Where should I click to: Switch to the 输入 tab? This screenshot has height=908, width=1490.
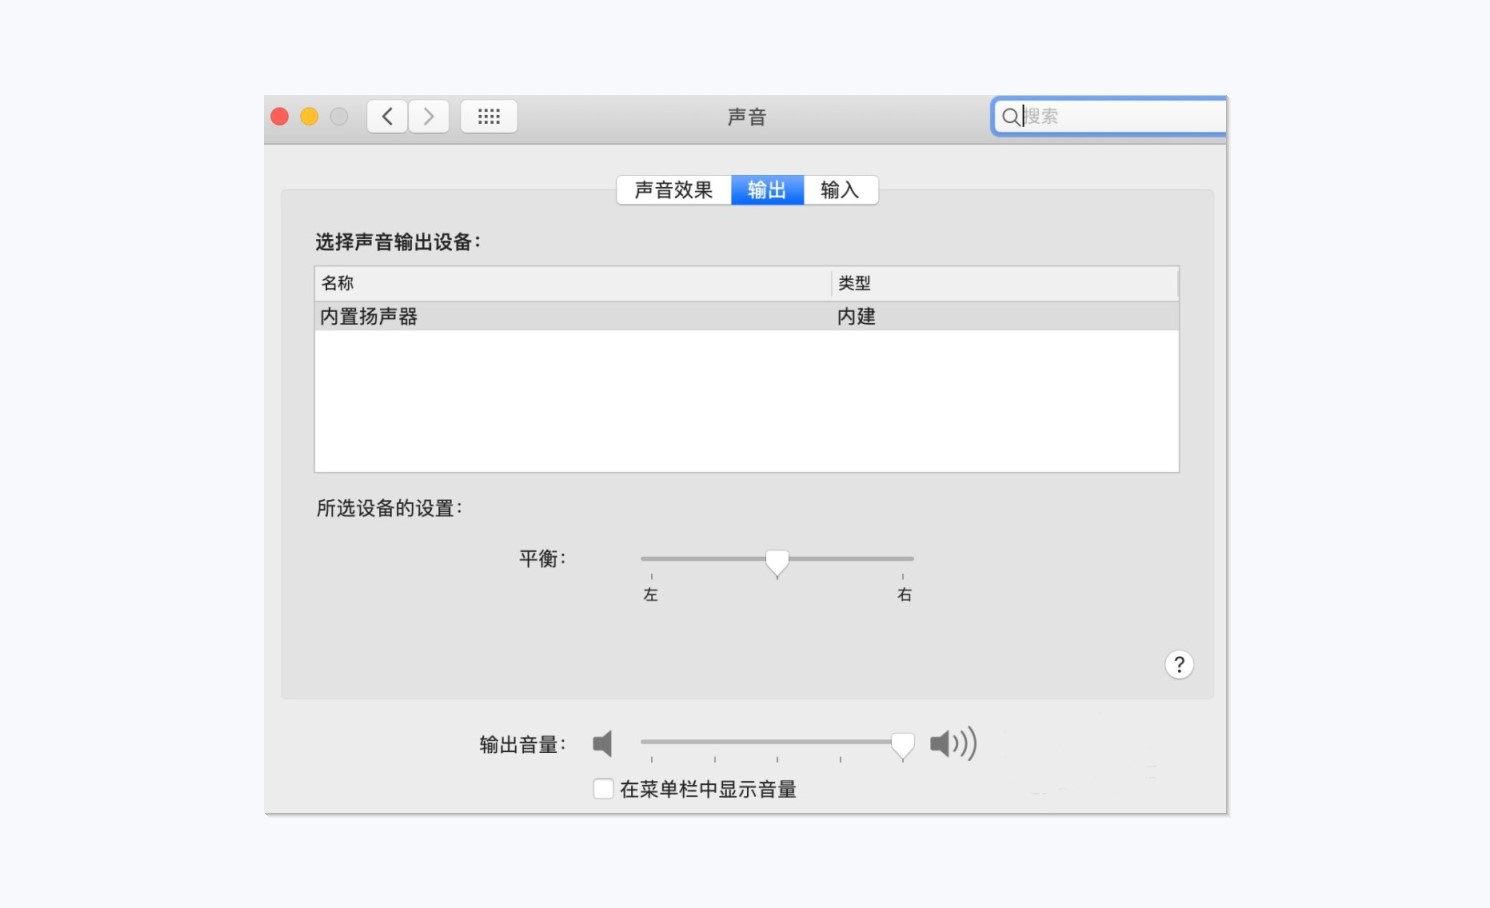pyautogui.click(x=840, y=190)
